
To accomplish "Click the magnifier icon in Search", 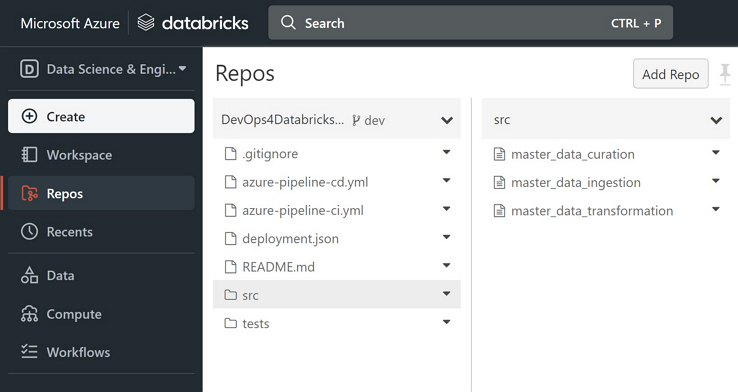I will [x=288, y=23].
